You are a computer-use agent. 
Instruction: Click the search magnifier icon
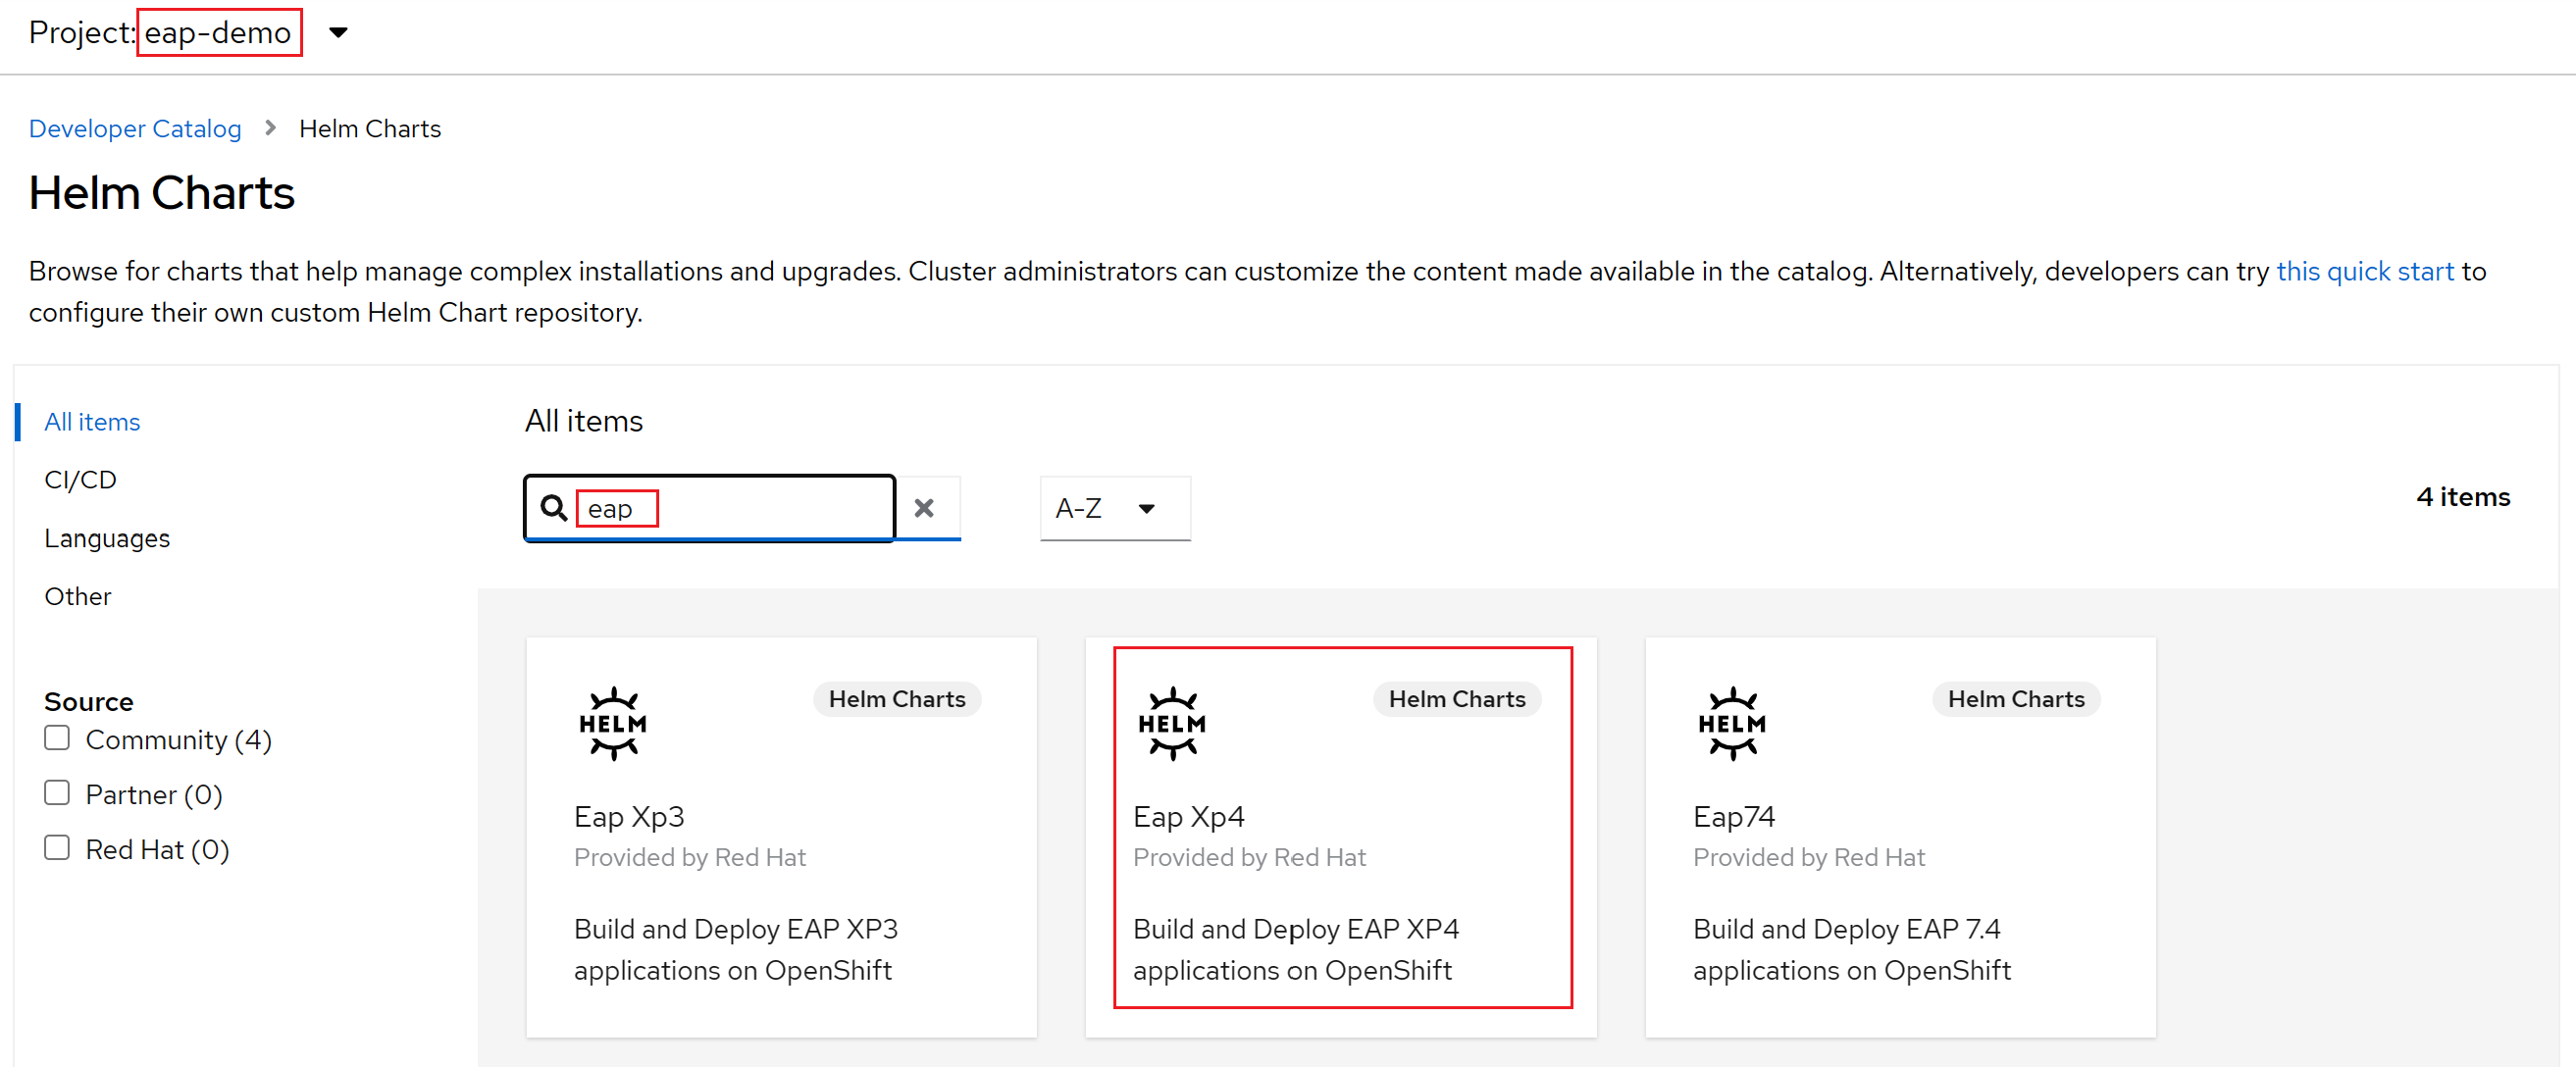[x=550, y=507]
